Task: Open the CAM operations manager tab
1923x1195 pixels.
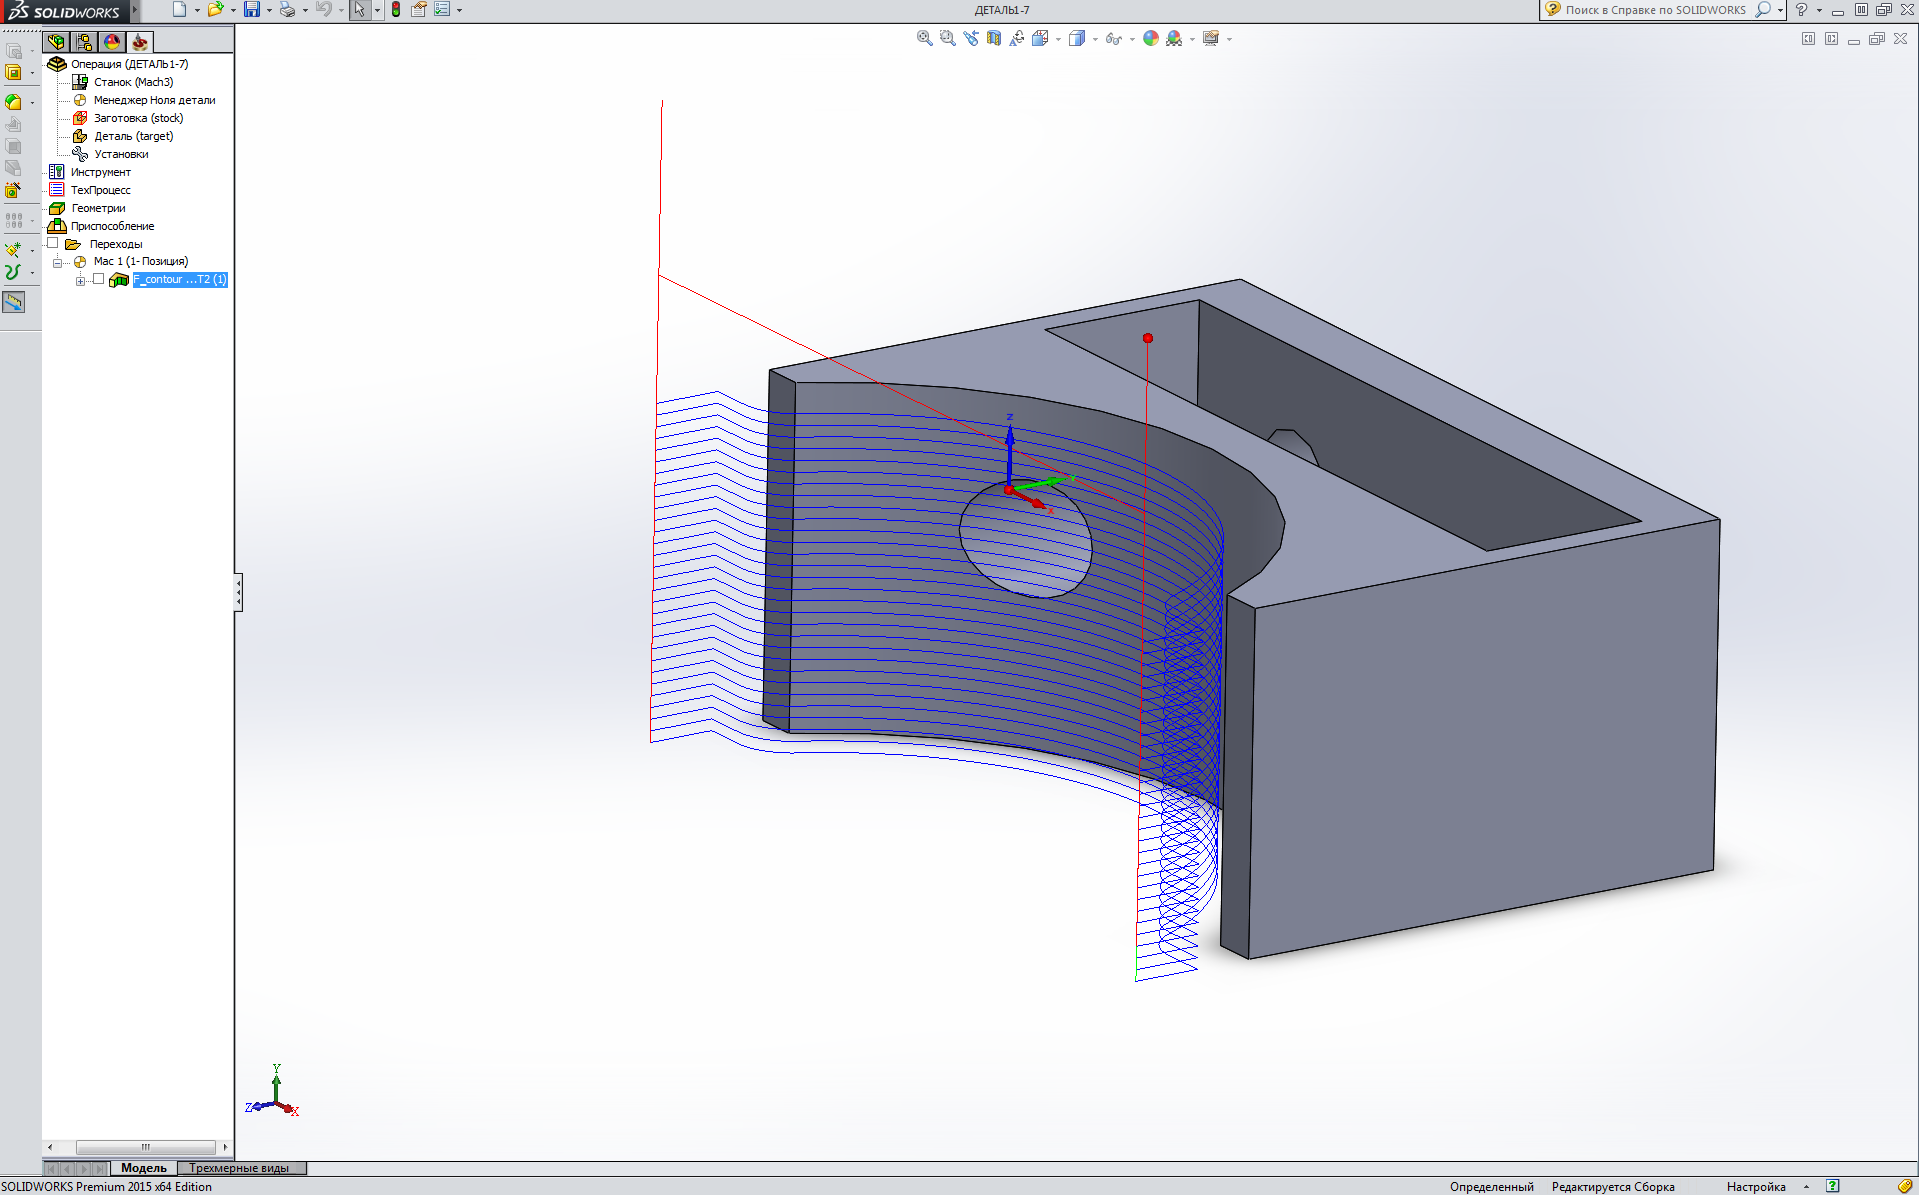Action: pos(139,42)
